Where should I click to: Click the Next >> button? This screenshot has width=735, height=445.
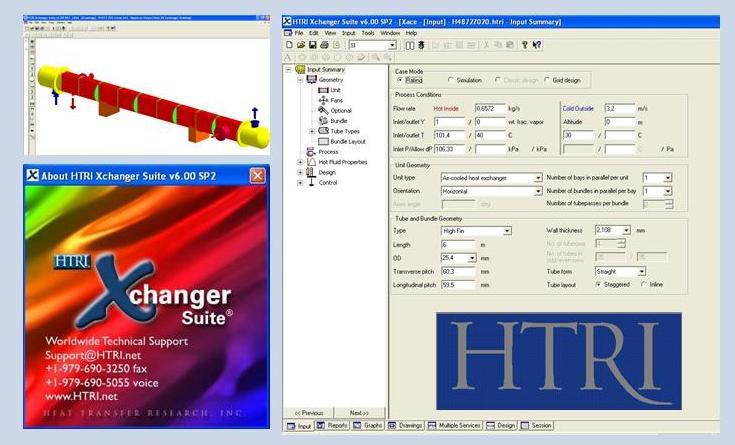point(360,413)
